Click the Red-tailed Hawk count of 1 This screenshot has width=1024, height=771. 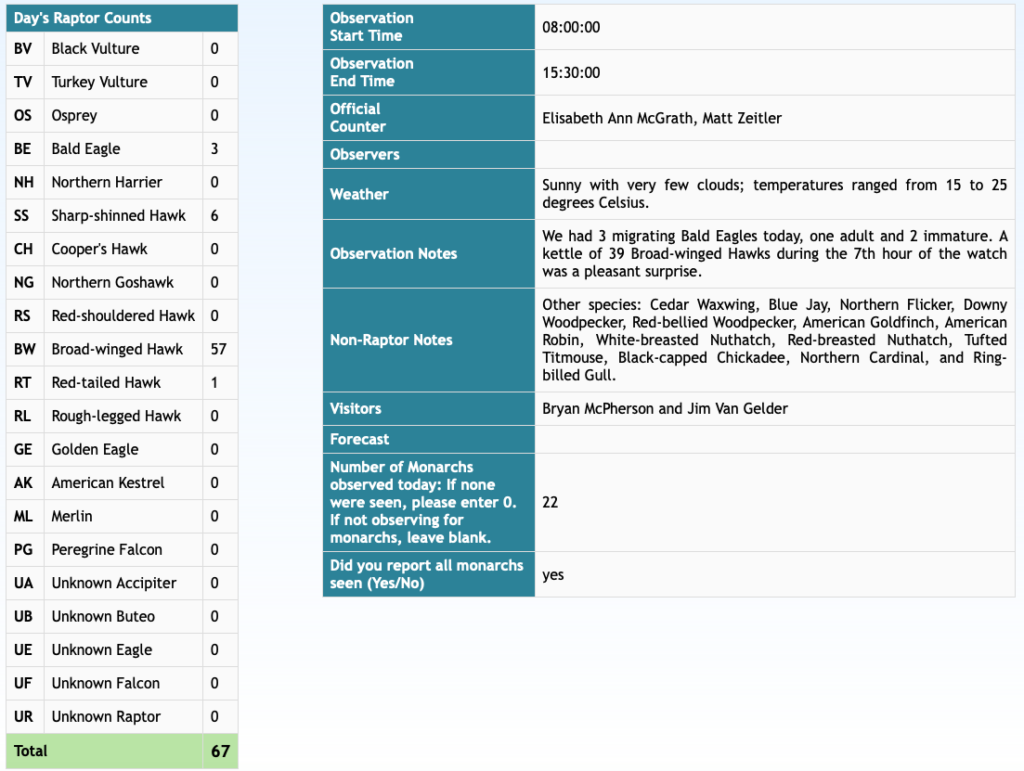click(214, 383)
